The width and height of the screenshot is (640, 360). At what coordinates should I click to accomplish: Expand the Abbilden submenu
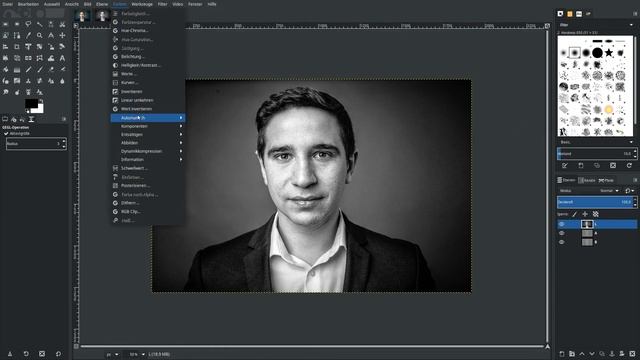click(x=148, y=143)
